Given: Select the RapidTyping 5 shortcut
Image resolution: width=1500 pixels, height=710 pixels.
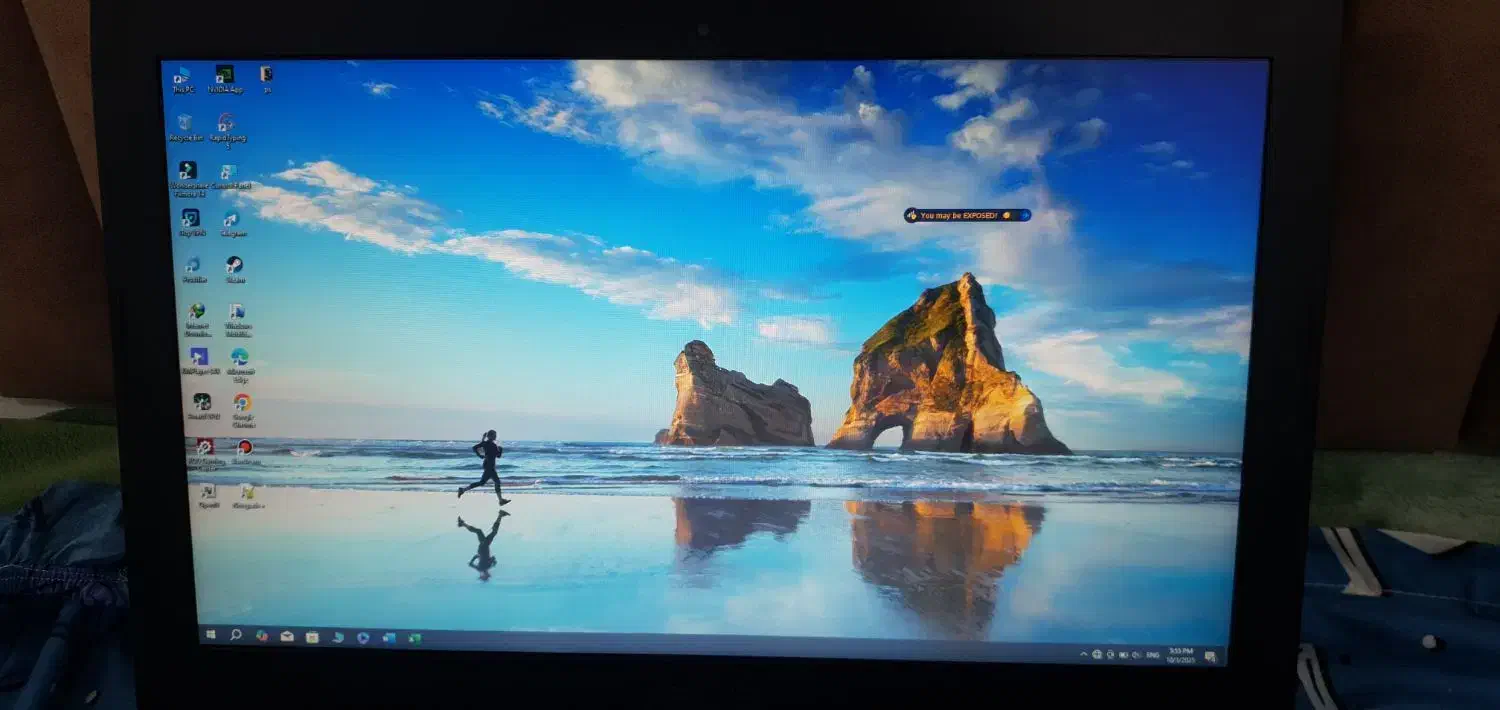Looking at the screenshot, I should tap(227, 129).
